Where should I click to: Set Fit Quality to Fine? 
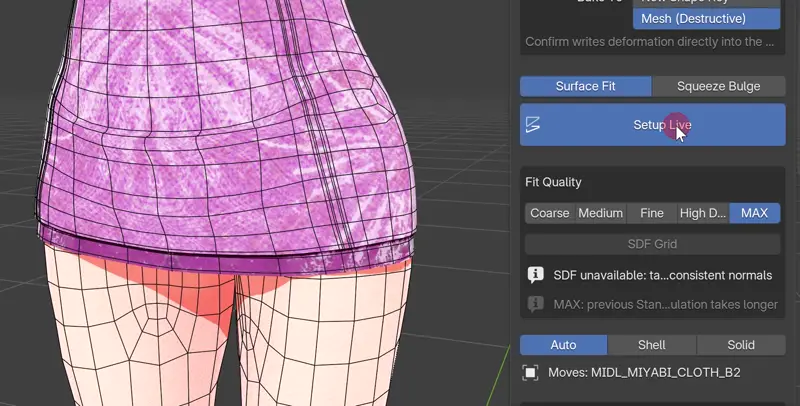[652, 213]
